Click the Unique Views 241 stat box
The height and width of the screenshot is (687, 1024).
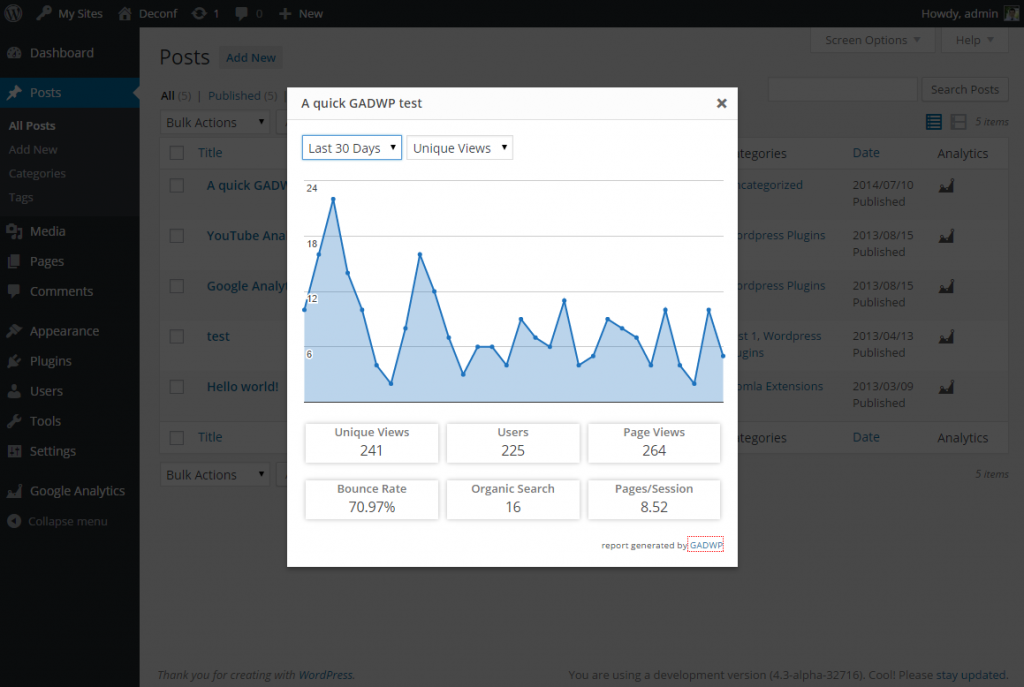click(x=372, y=443)
